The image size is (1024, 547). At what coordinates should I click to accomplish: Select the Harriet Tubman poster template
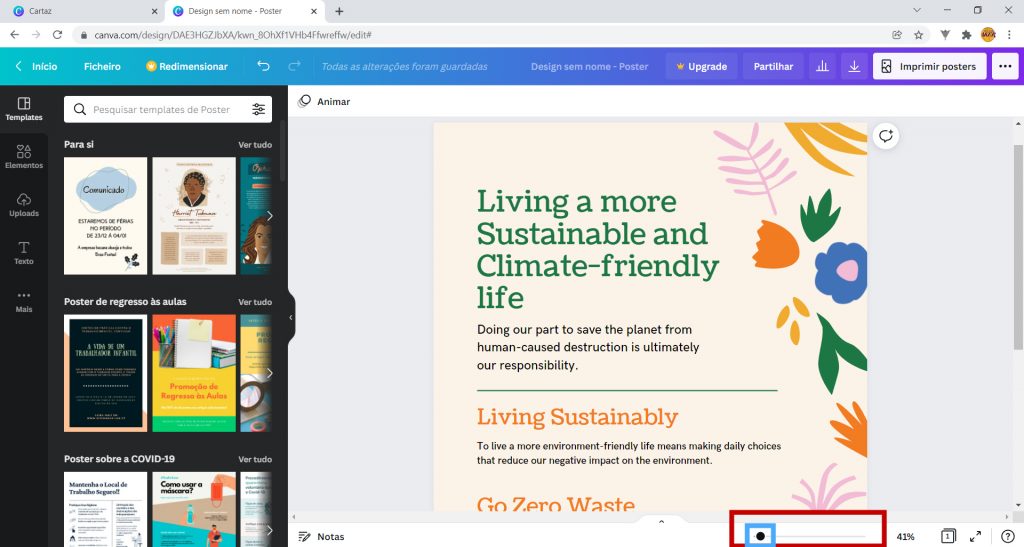(194, 215)
